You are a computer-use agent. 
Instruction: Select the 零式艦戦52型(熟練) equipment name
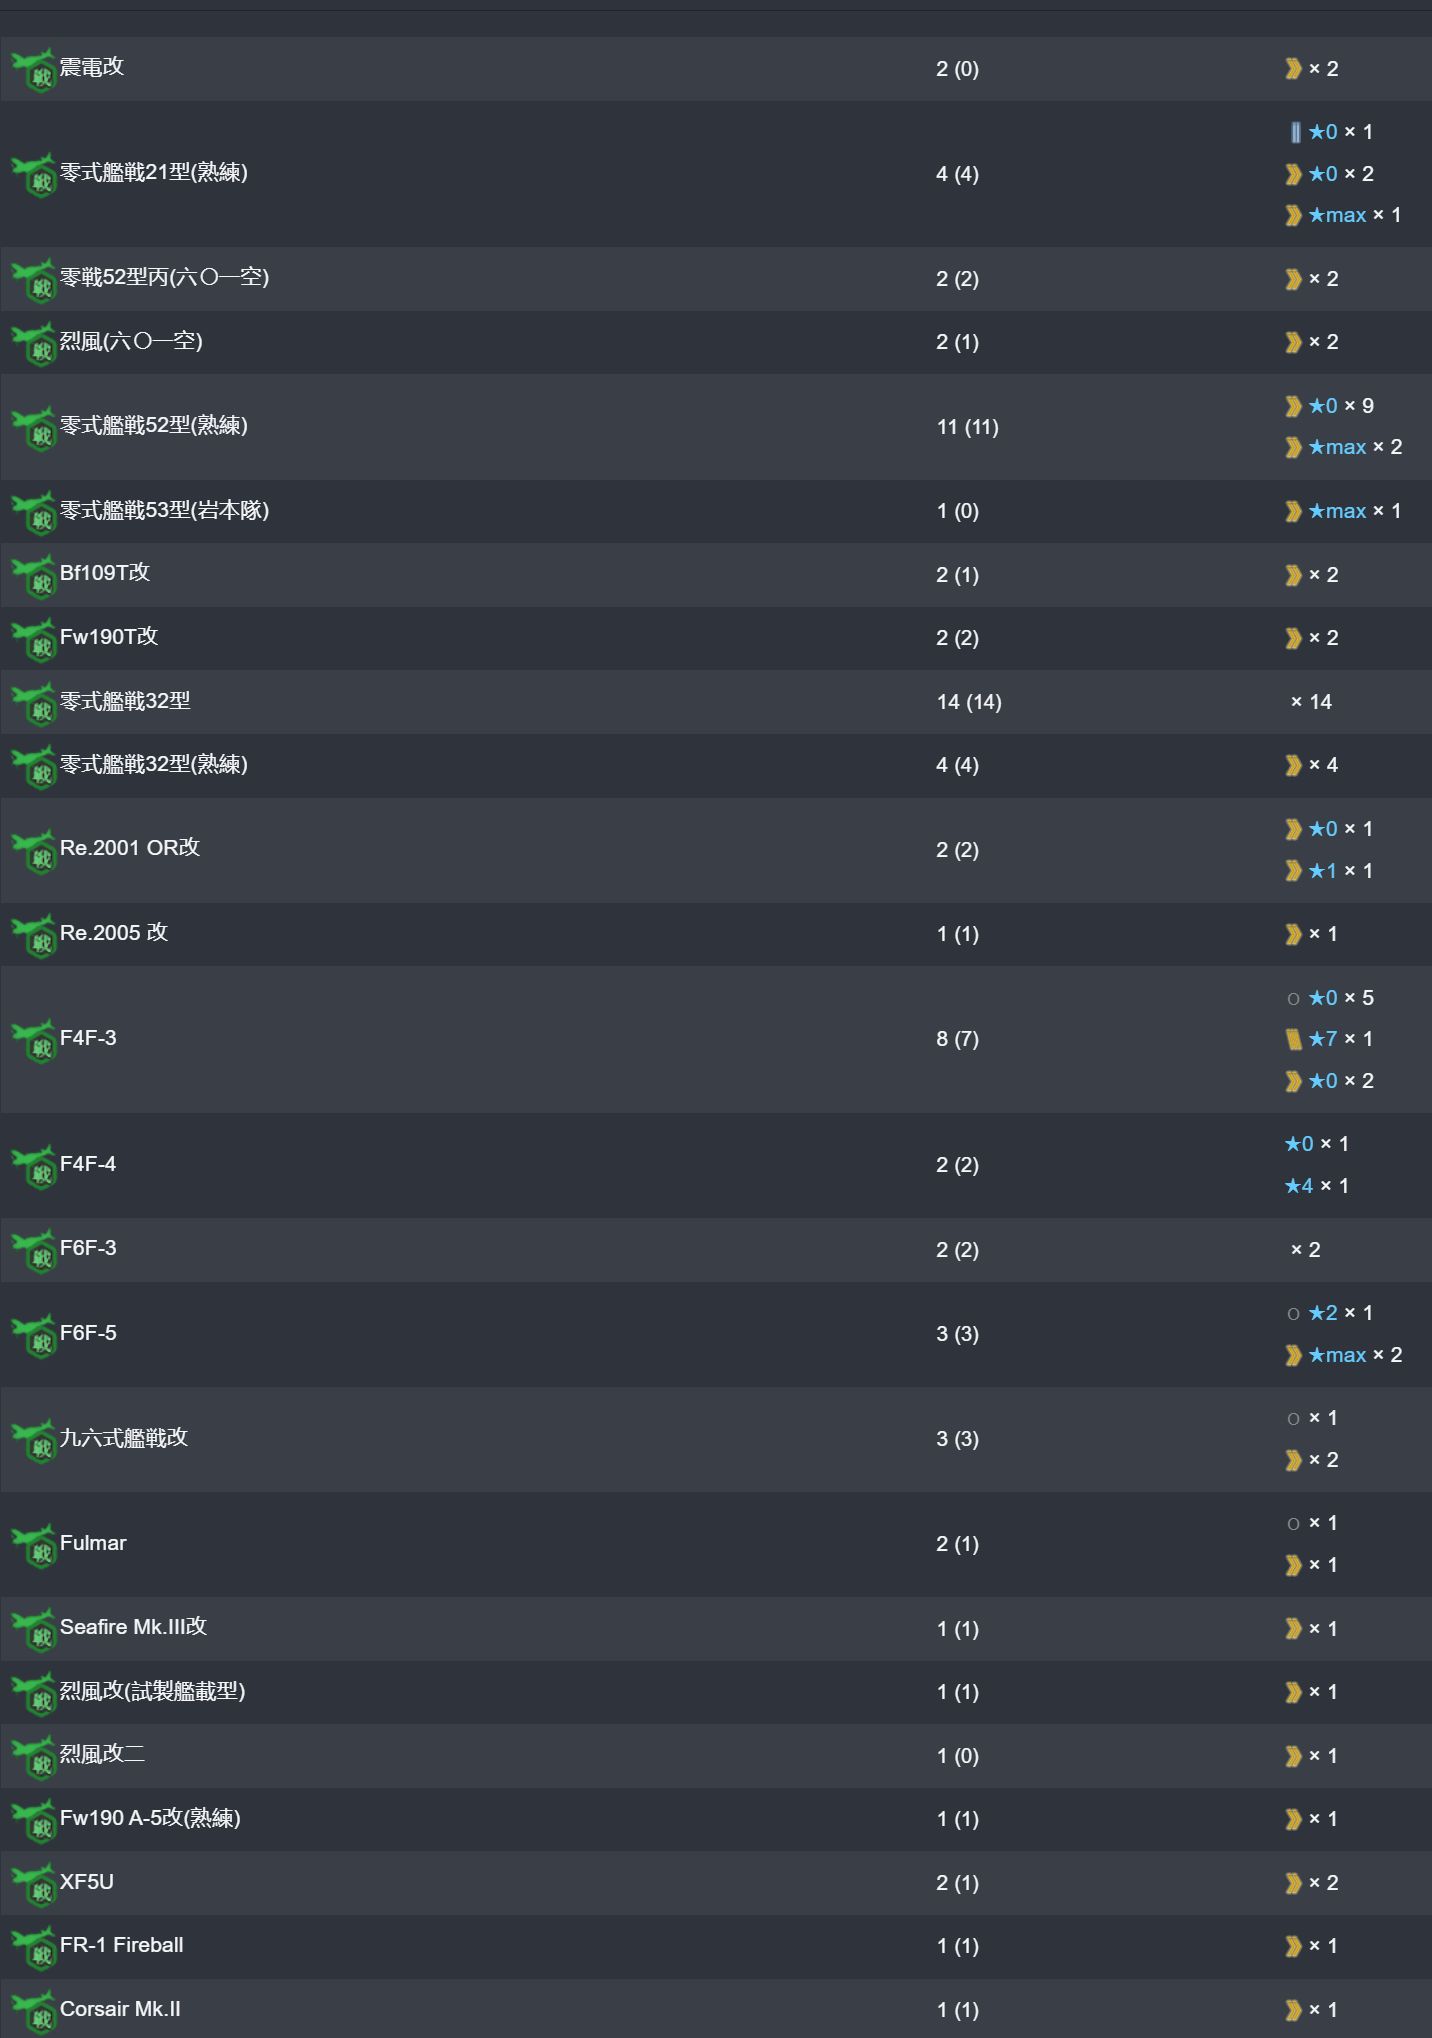154,426
